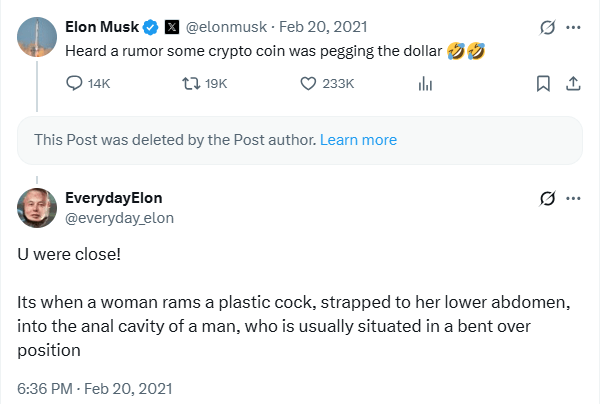Open EverydayElon's profile avatar
This screenshot has width=603, height=404.
pos(36,207)
